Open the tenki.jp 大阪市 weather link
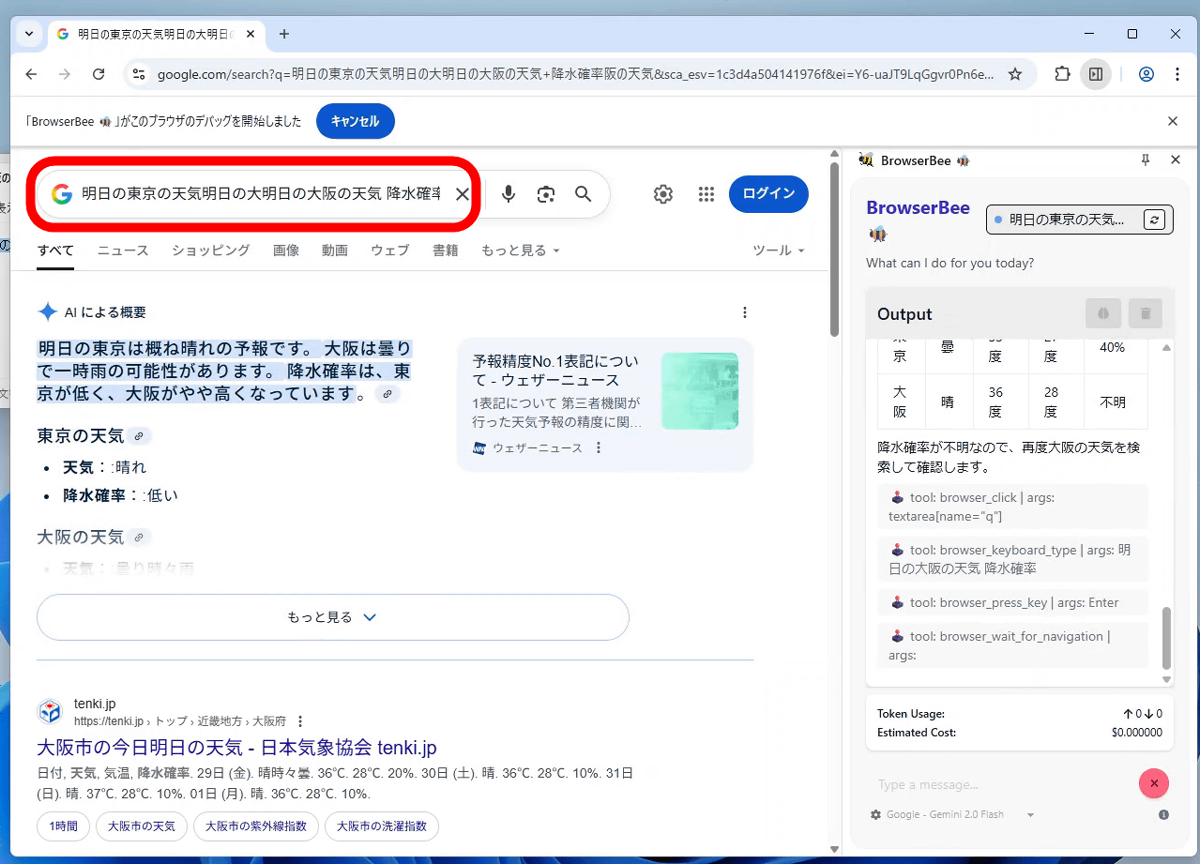Screen dimensions: 1200x864 point(237,747)
